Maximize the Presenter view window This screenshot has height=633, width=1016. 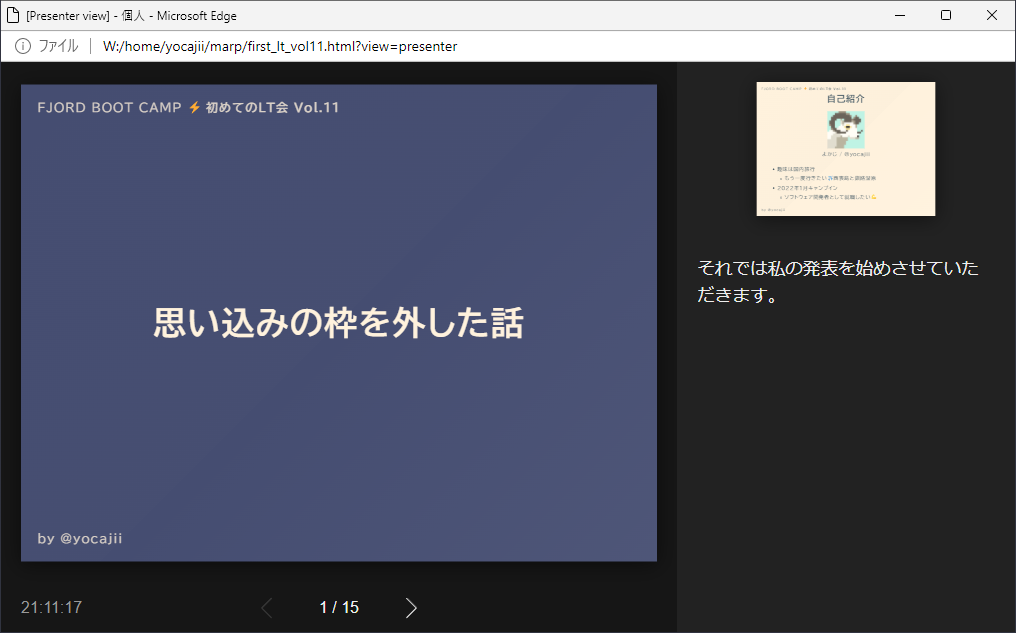pos(946,15)
